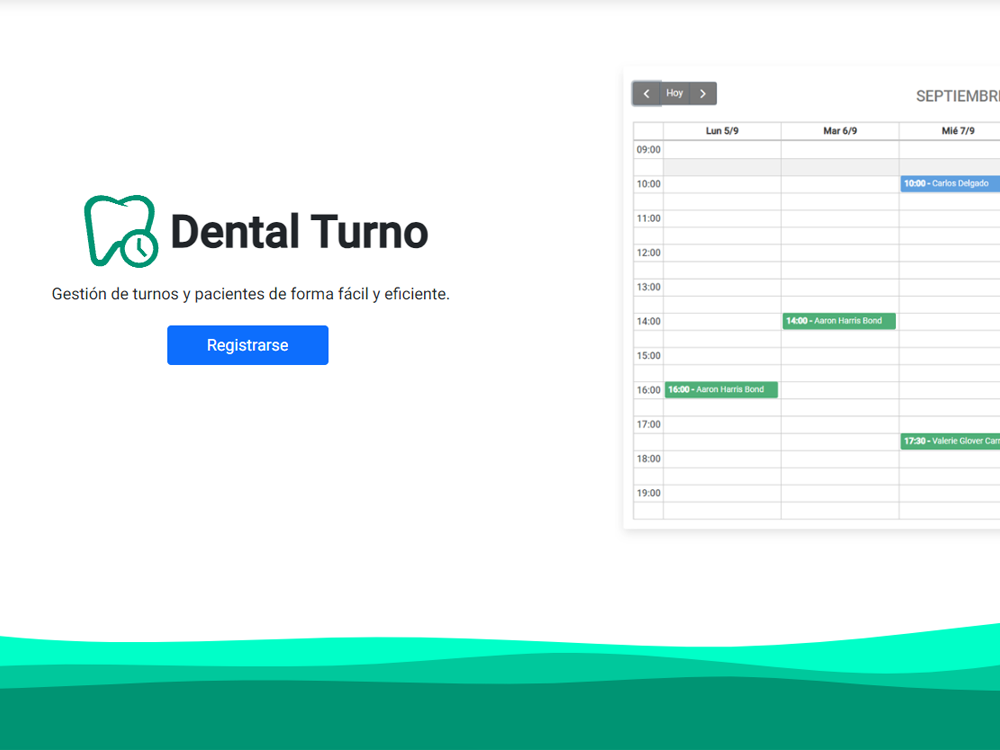Go to next week in calendar
This screenshot has width=1000, height=750.
point(703,94)
